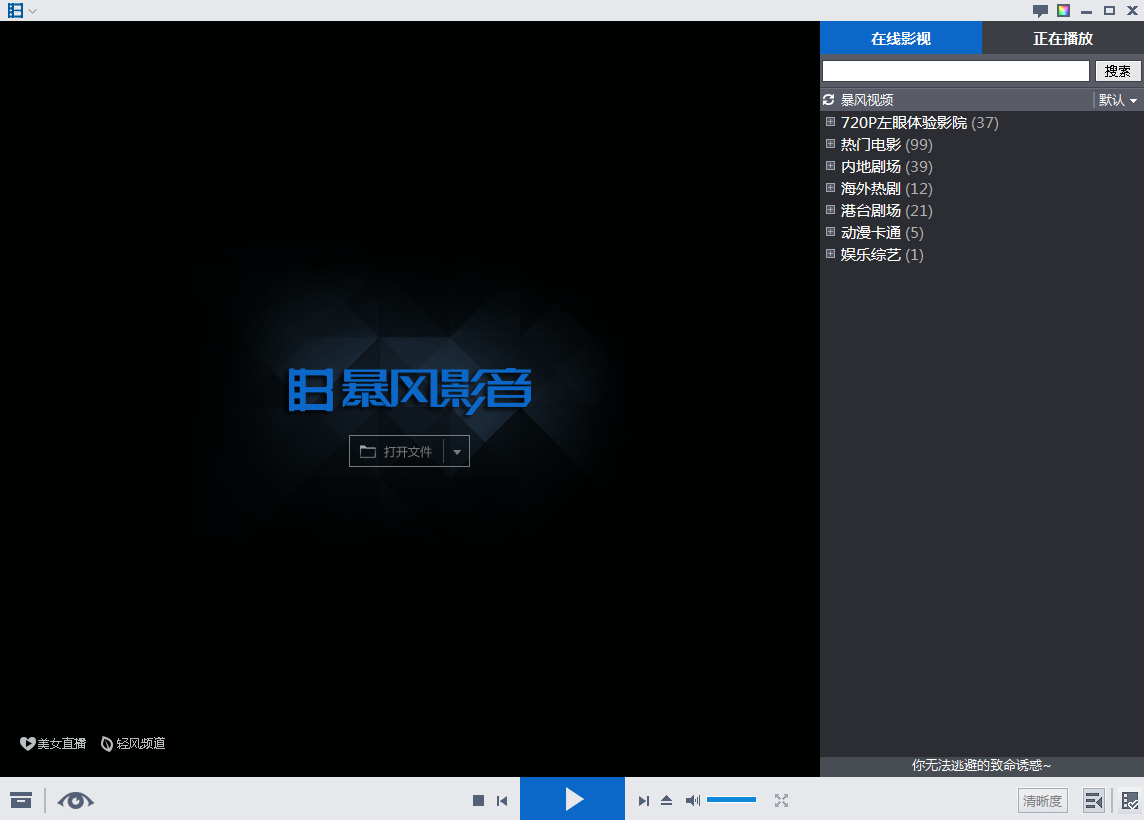Open the Baofeng main menu icon
Viewport: 1144px width, 820px height.
(15, 10)
